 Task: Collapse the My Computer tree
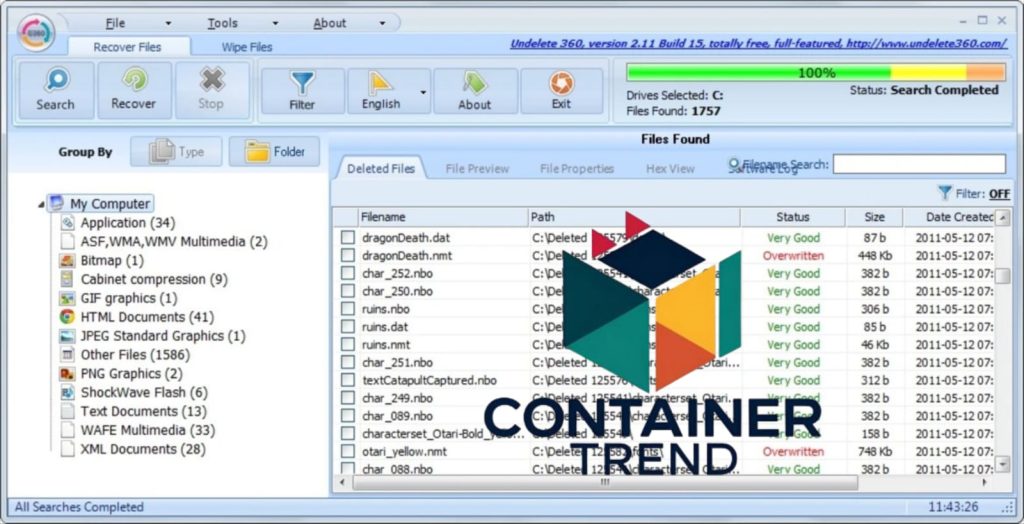[x=40, y=205]
